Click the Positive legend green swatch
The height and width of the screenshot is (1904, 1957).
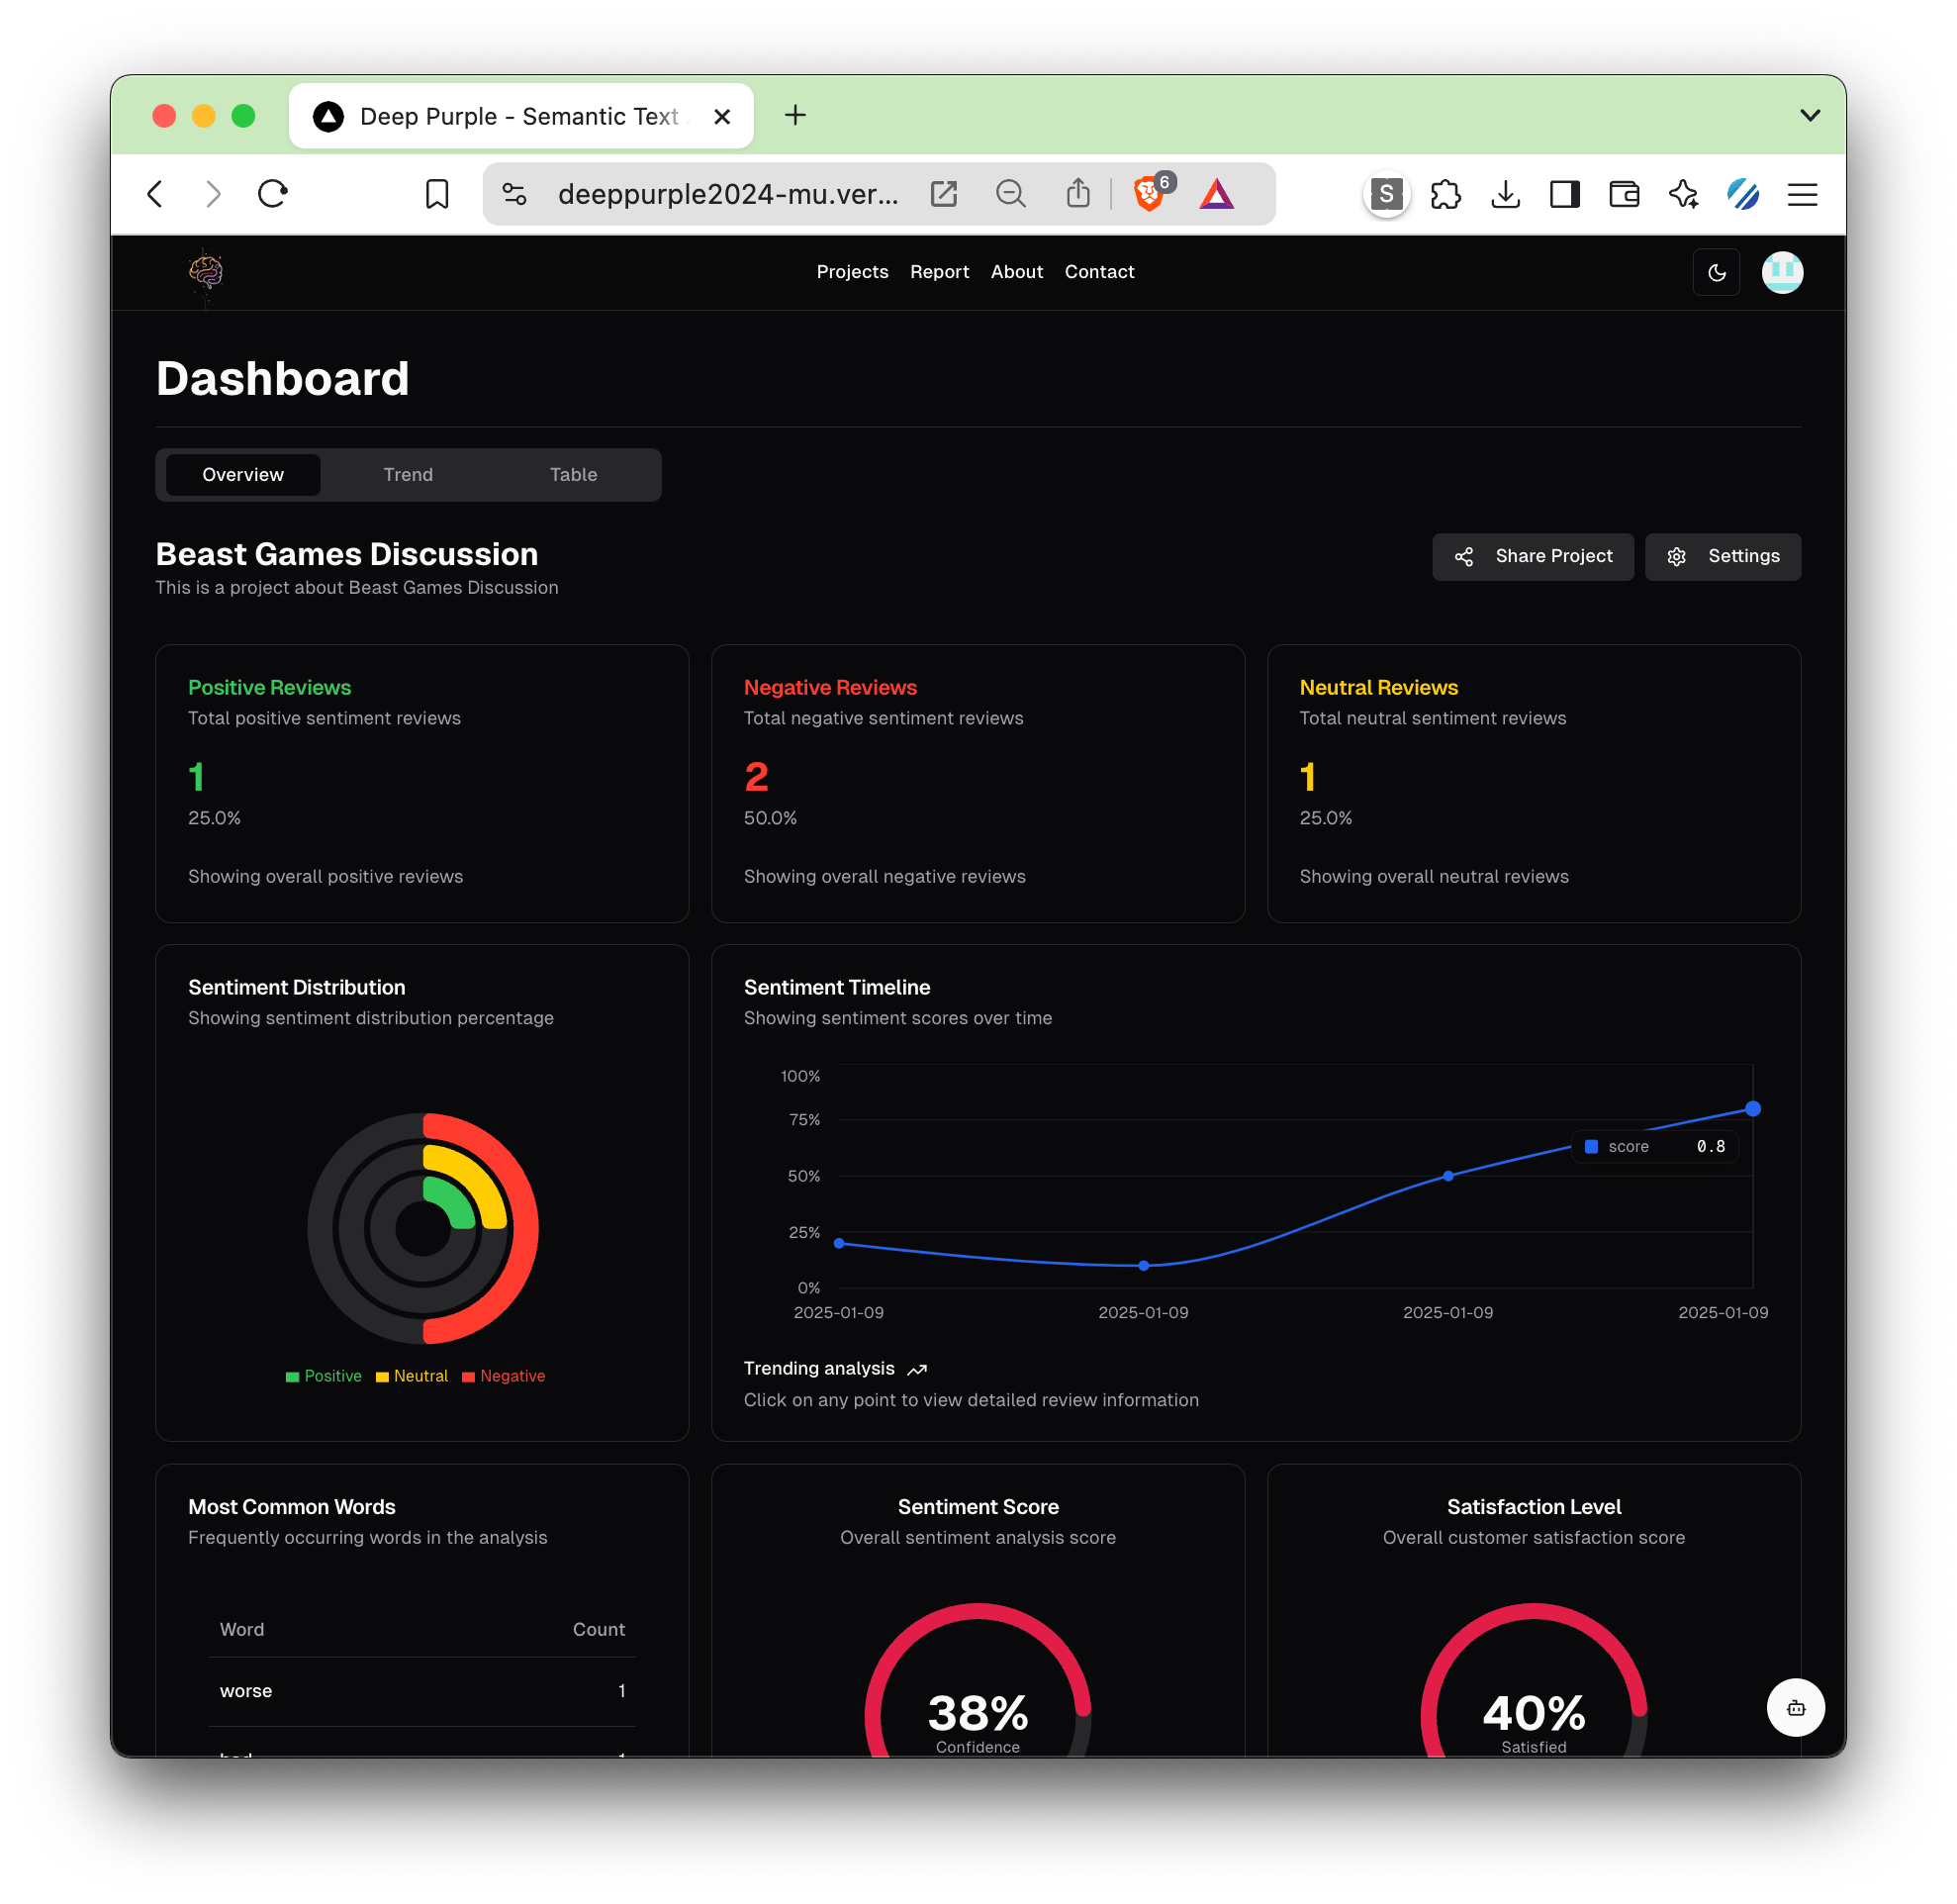pos(292,1377)
